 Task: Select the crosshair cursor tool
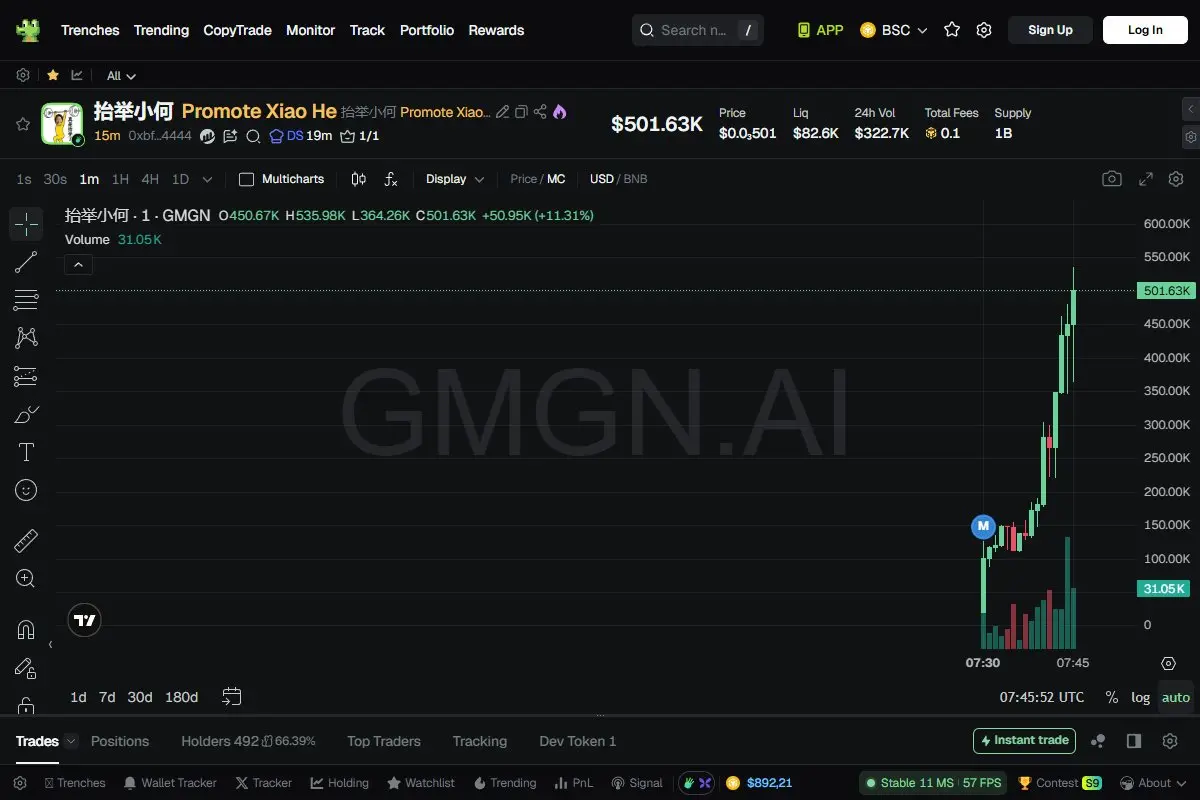(26, 224)
